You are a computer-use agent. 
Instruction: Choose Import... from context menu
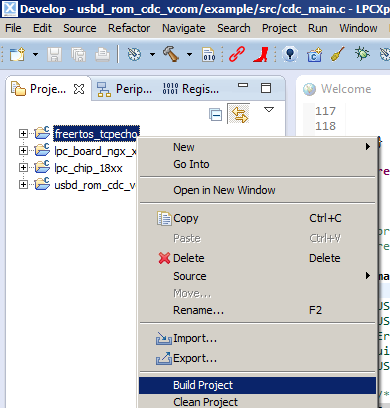pyautogui.click(x=257, y=338)
